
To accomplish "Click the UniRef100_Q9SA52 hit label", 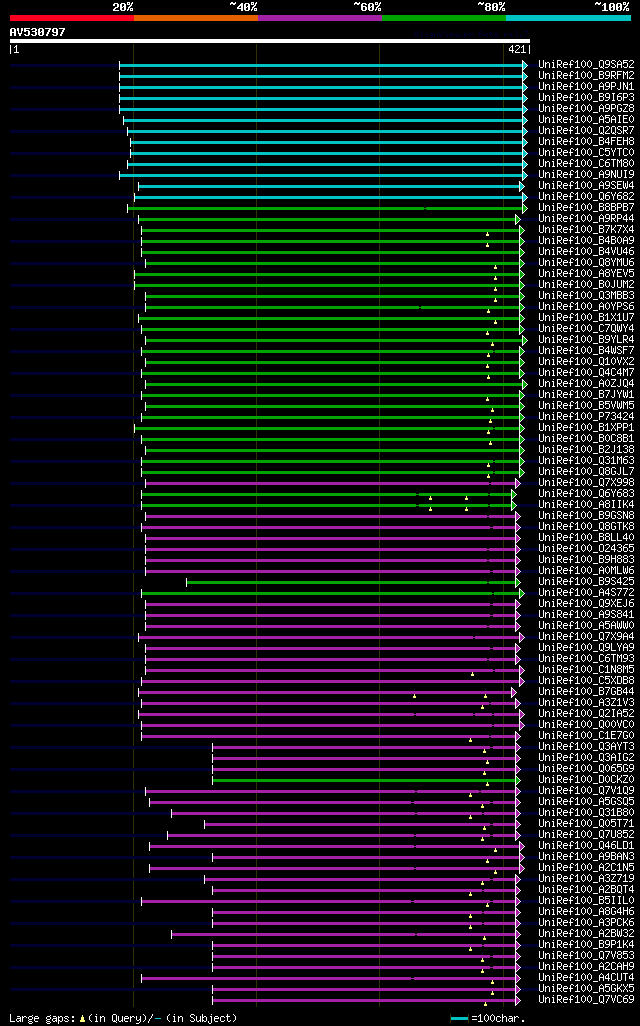I will pyautogui.click(x=586, y=65).
